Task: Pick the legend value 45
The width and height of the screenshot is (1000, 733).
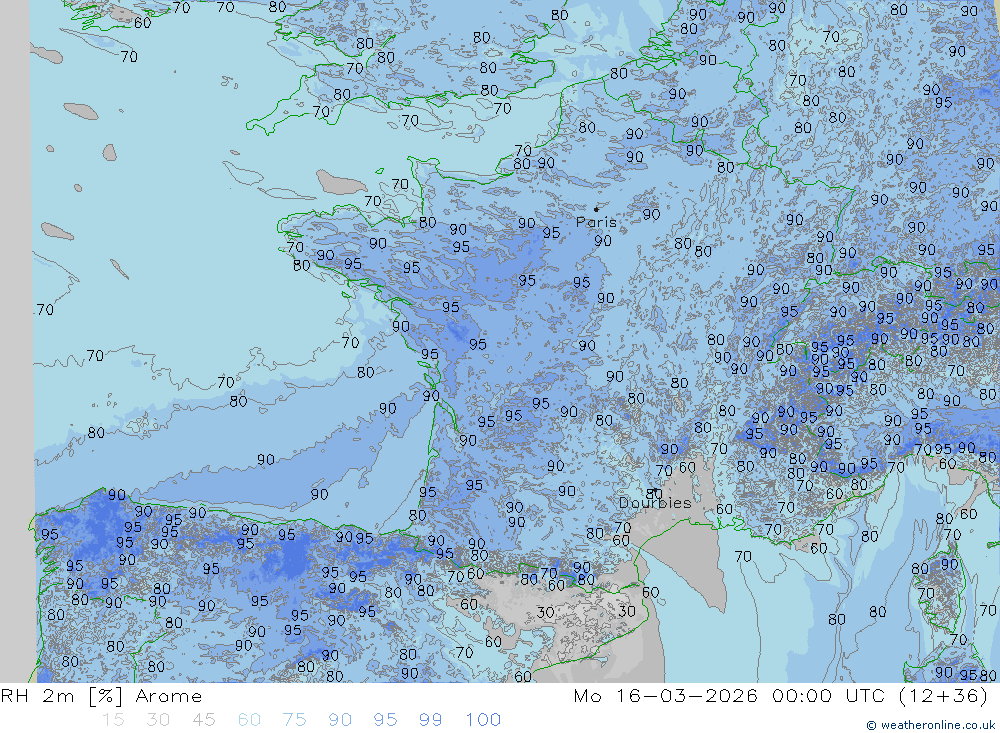Action: (203, 720)
